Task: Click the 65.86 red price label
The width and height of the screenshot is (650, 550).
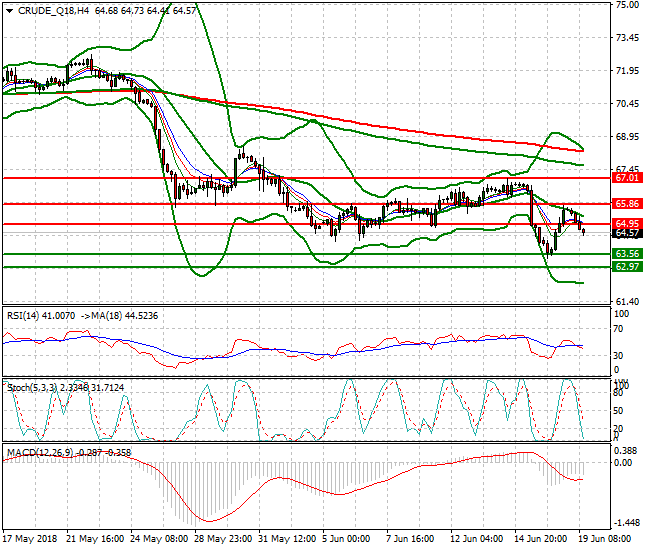Action: (627, 204)
